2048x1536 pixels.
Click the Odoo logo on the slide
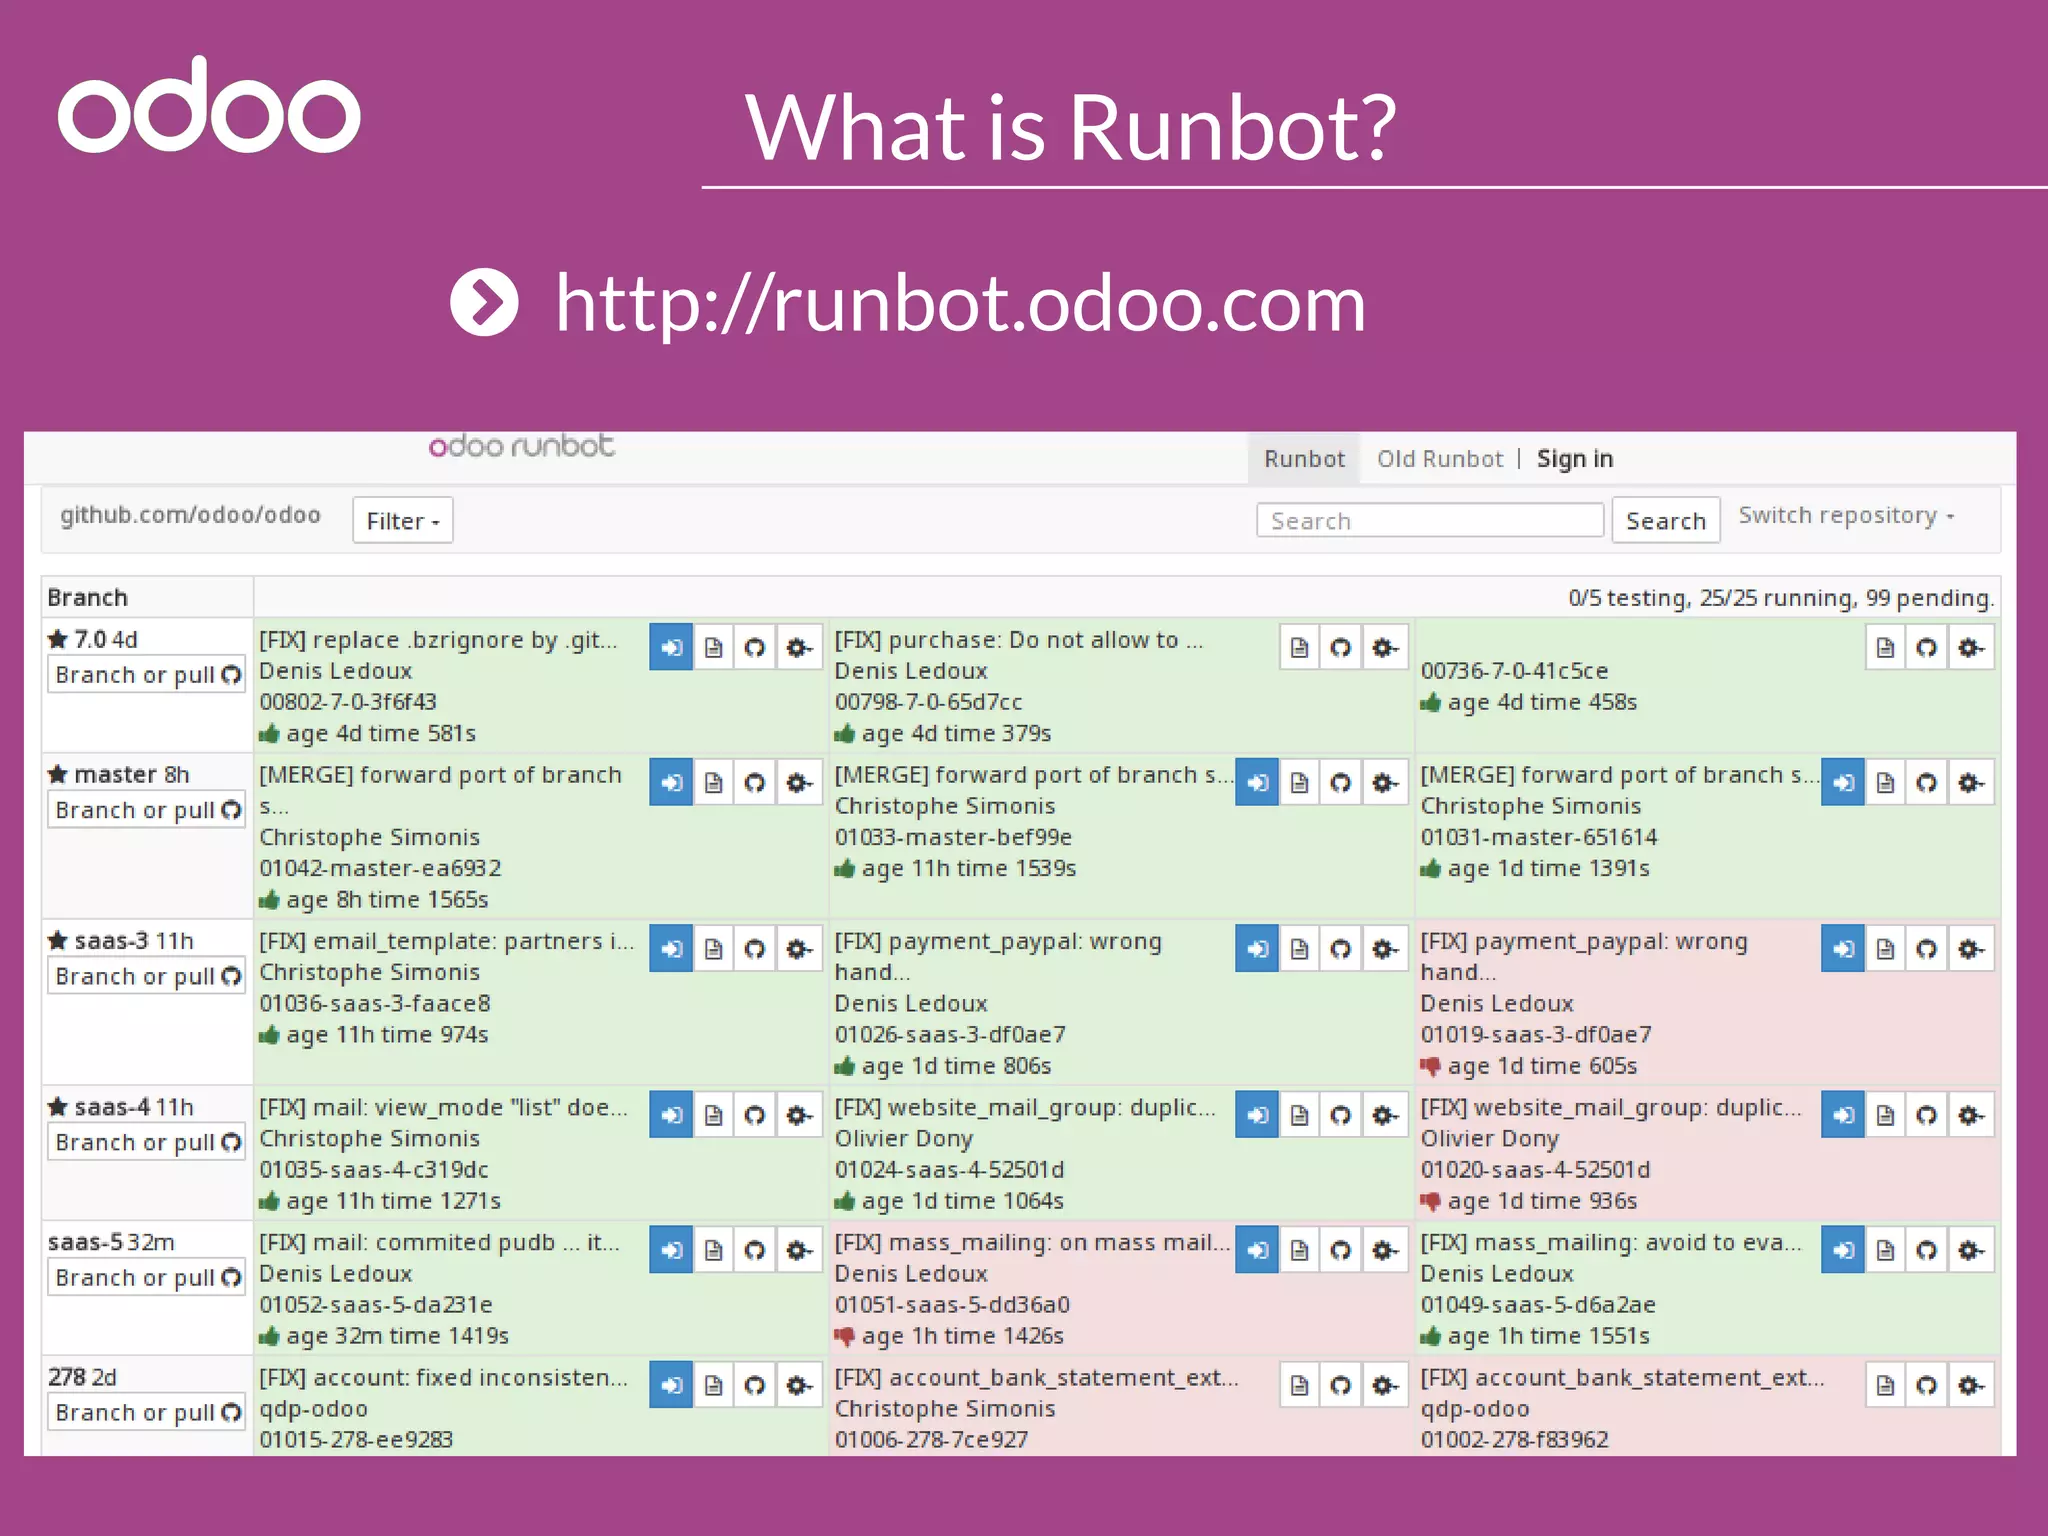[x=209, y=104]
